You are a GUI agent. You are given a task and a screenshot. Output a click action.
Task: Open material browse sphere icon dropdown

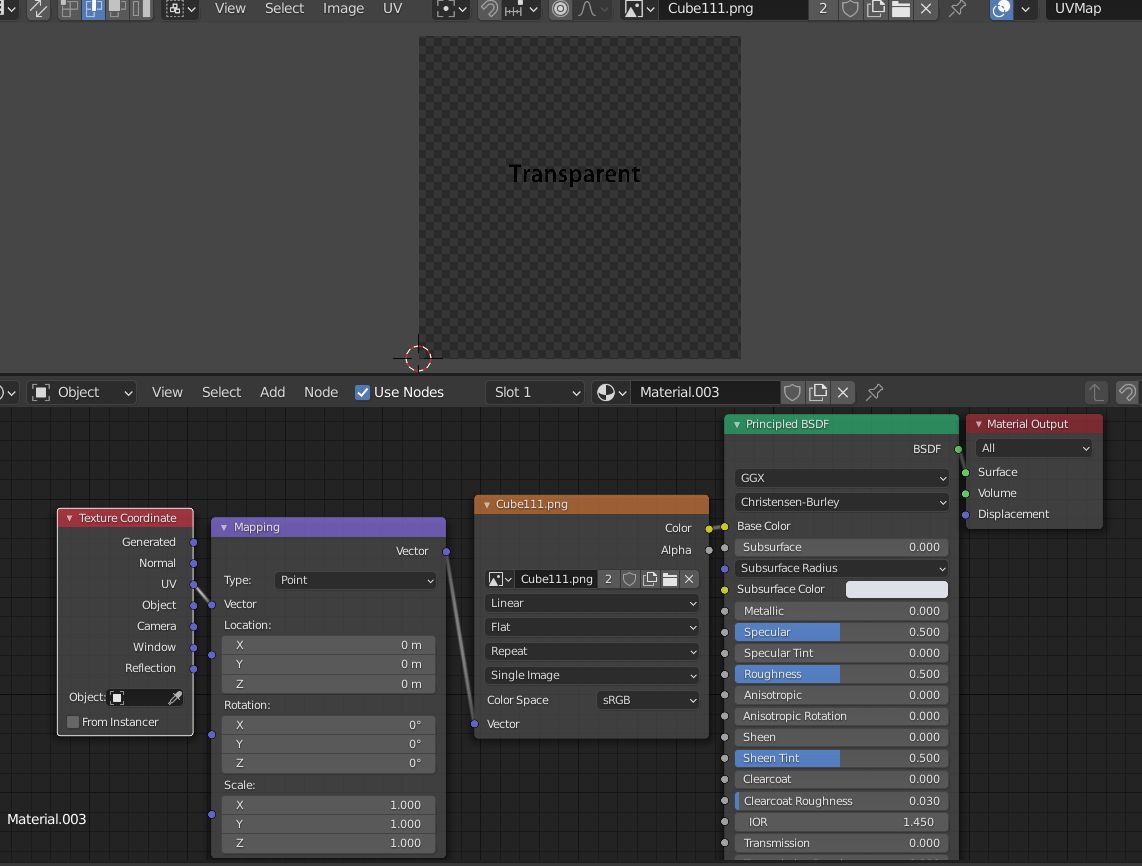(x=612, y=392)
